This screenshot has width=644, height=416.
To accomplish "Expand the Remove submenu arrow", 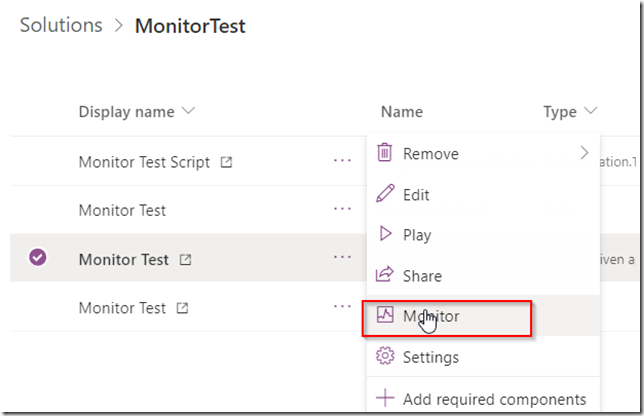I will tap(584, 153).
